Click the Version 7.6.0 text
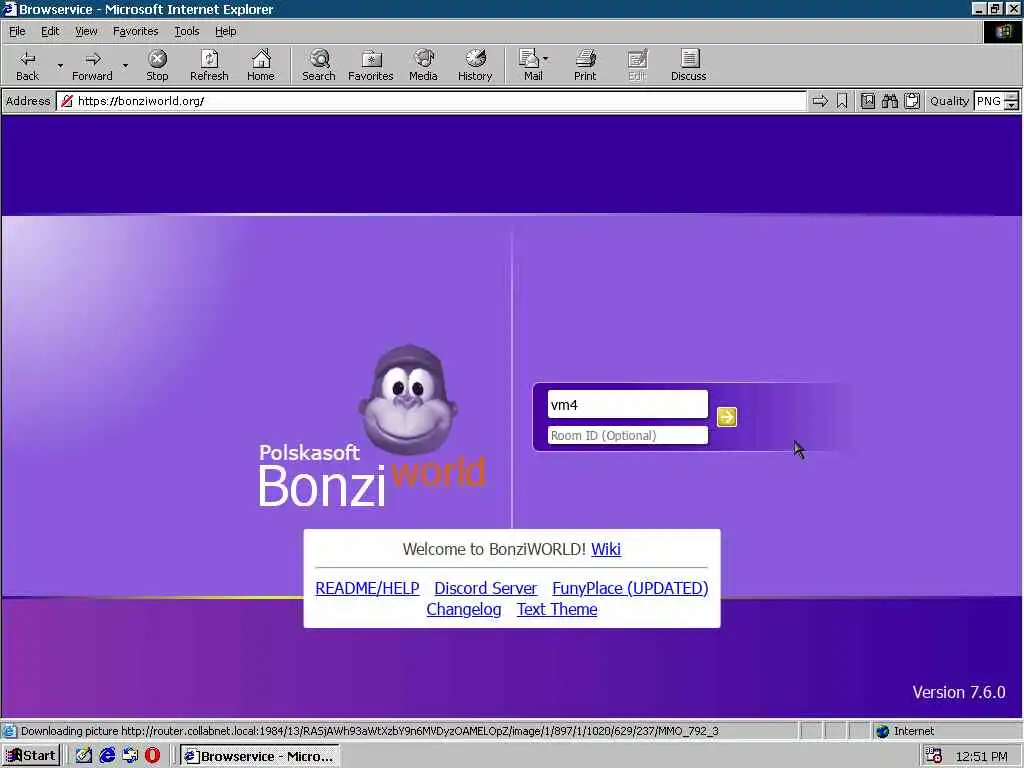 (x=959, y=692)
